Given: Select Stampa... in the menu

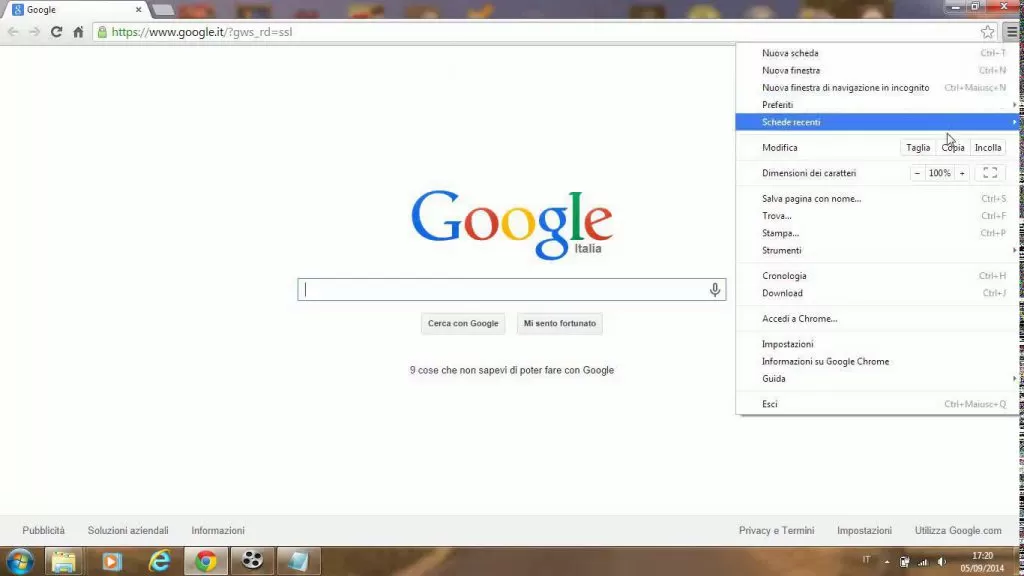Looking at the screenshot, I should point(876,233).
